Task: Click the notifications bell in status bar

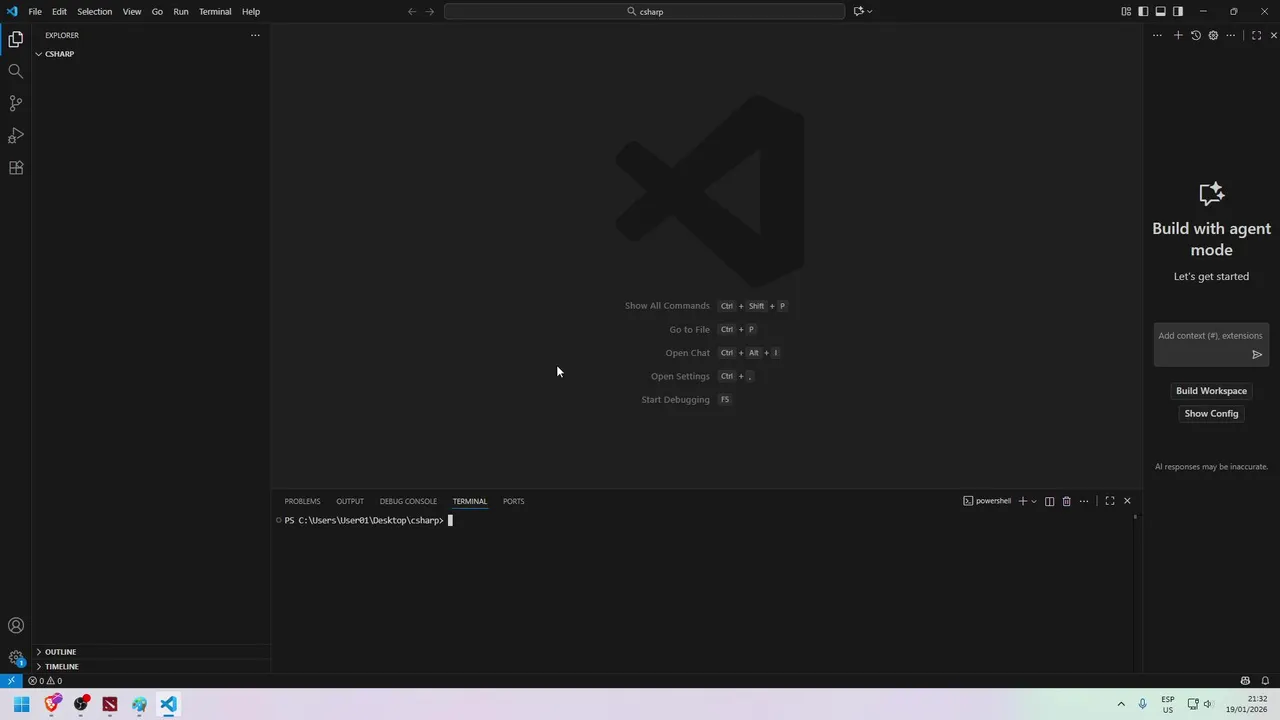Action: (1265, 681)
